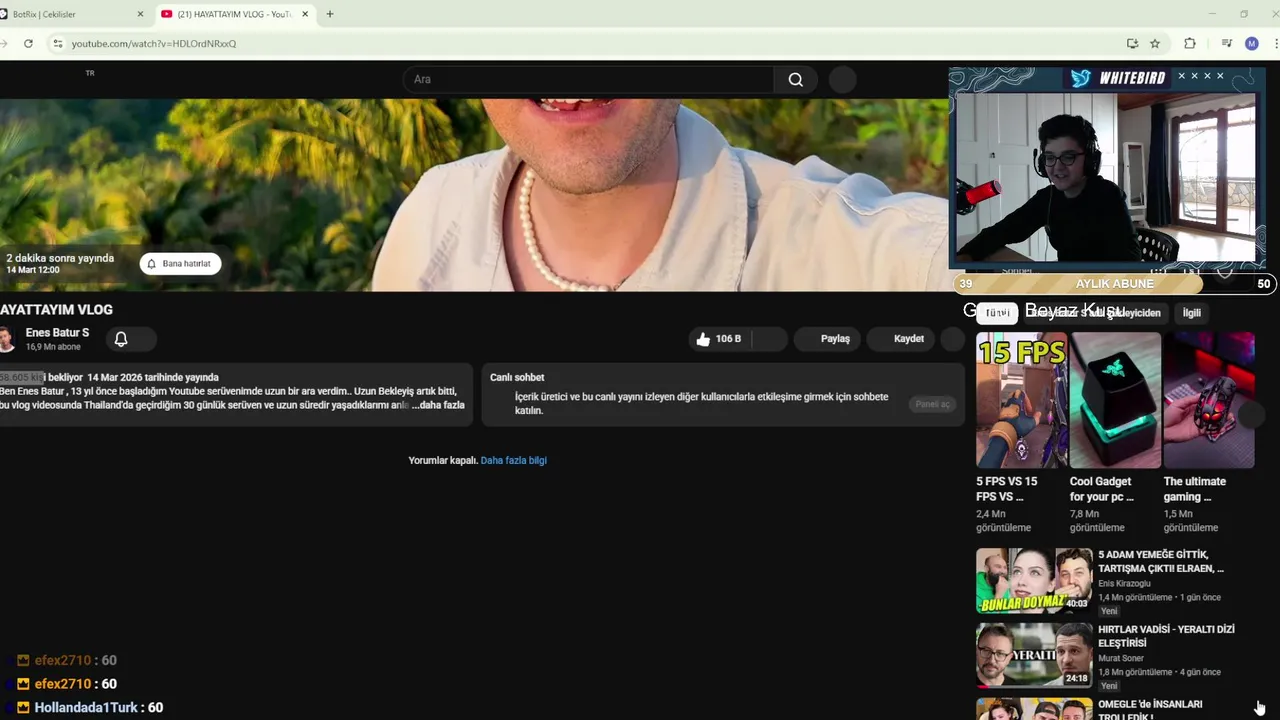
Task: Open The ultimate gaming short thumbnail
Action: [x=1209, y=400]
